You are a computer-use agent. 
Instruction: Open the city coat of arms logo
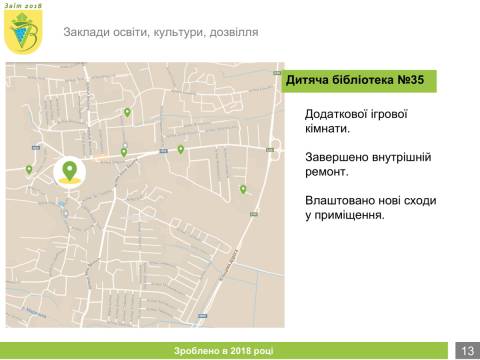[23, 32]
